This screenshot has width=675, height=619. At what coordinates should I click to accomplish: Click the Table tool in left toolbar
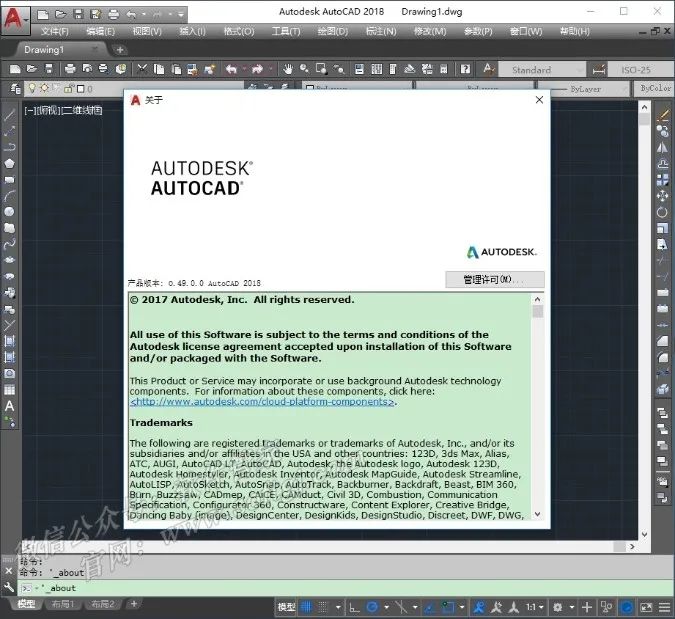pyautogui.click(x=9, y=389)
